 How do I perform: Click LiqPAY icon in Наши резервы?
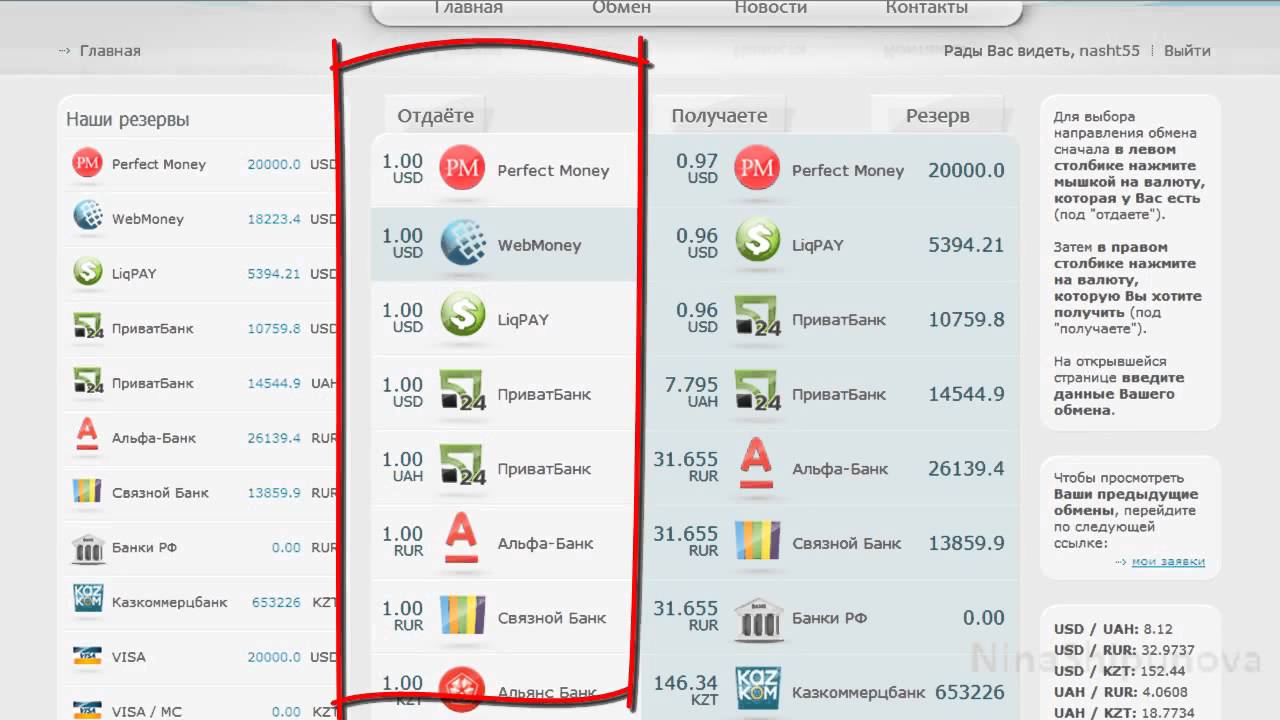(x=88, y=272)
